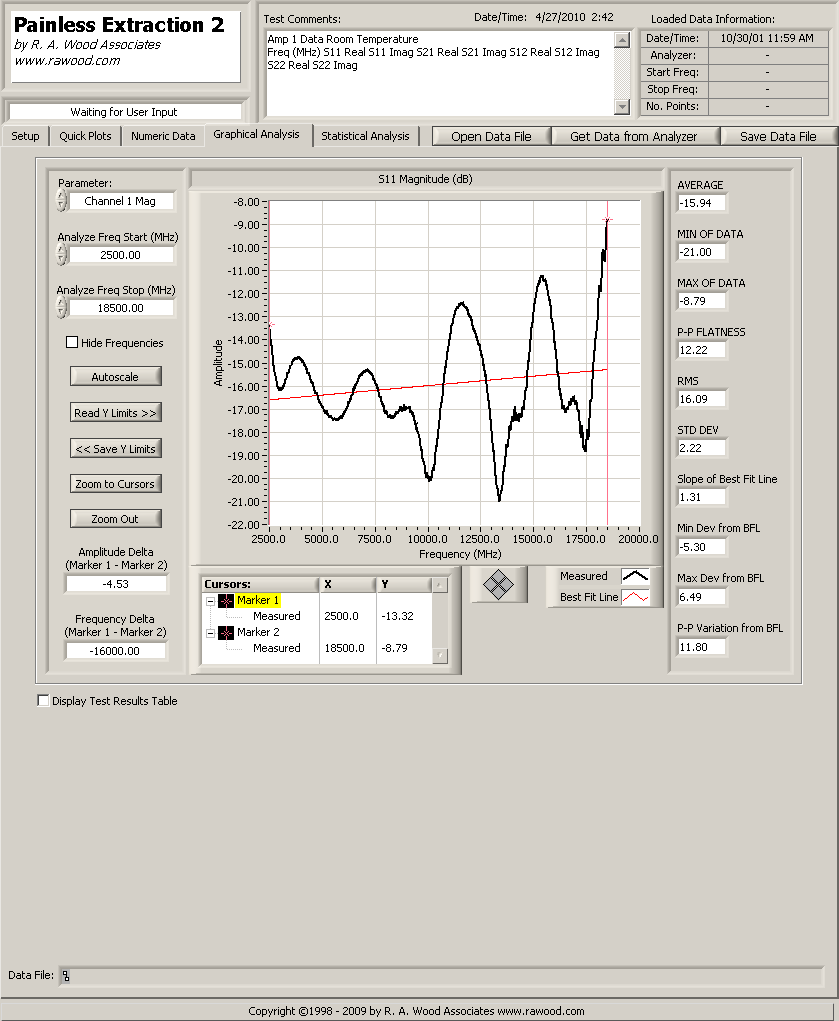This screenshot has height=1021, width=839.
Task: Check Display Test Results Table
Action: [43, 701]
